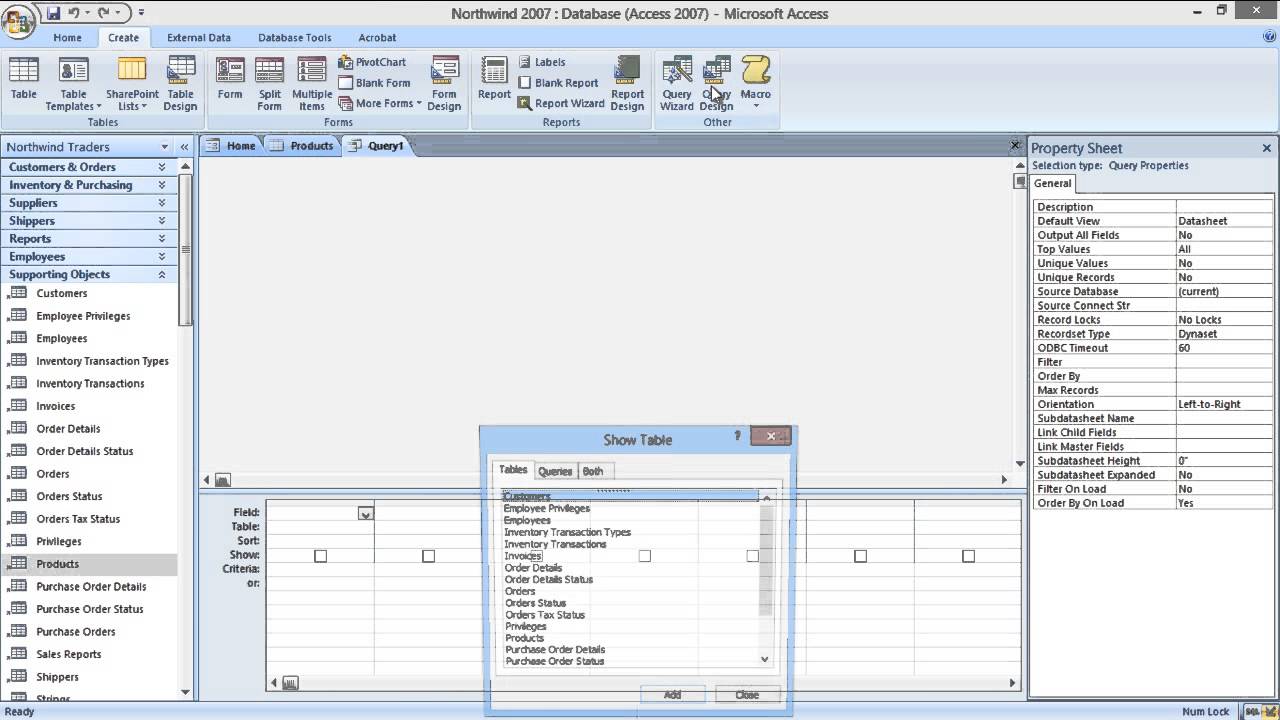The image size is (1280, 720).
Task: Click the Report icon in the ribbon
Action: [494, 80]
